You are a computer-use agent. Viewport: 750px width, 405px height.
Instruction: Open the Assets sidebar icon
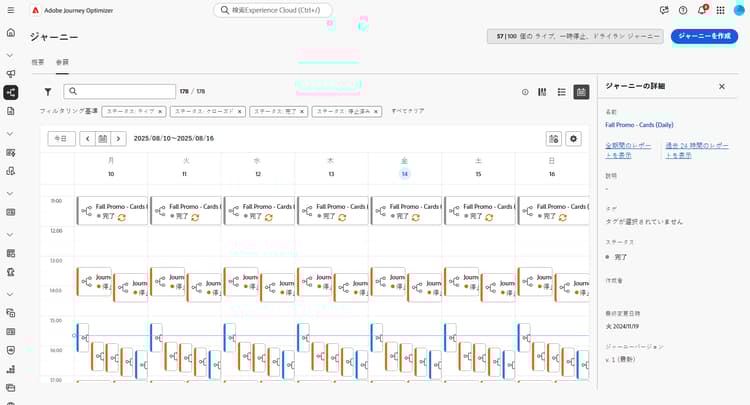(11, 171)
